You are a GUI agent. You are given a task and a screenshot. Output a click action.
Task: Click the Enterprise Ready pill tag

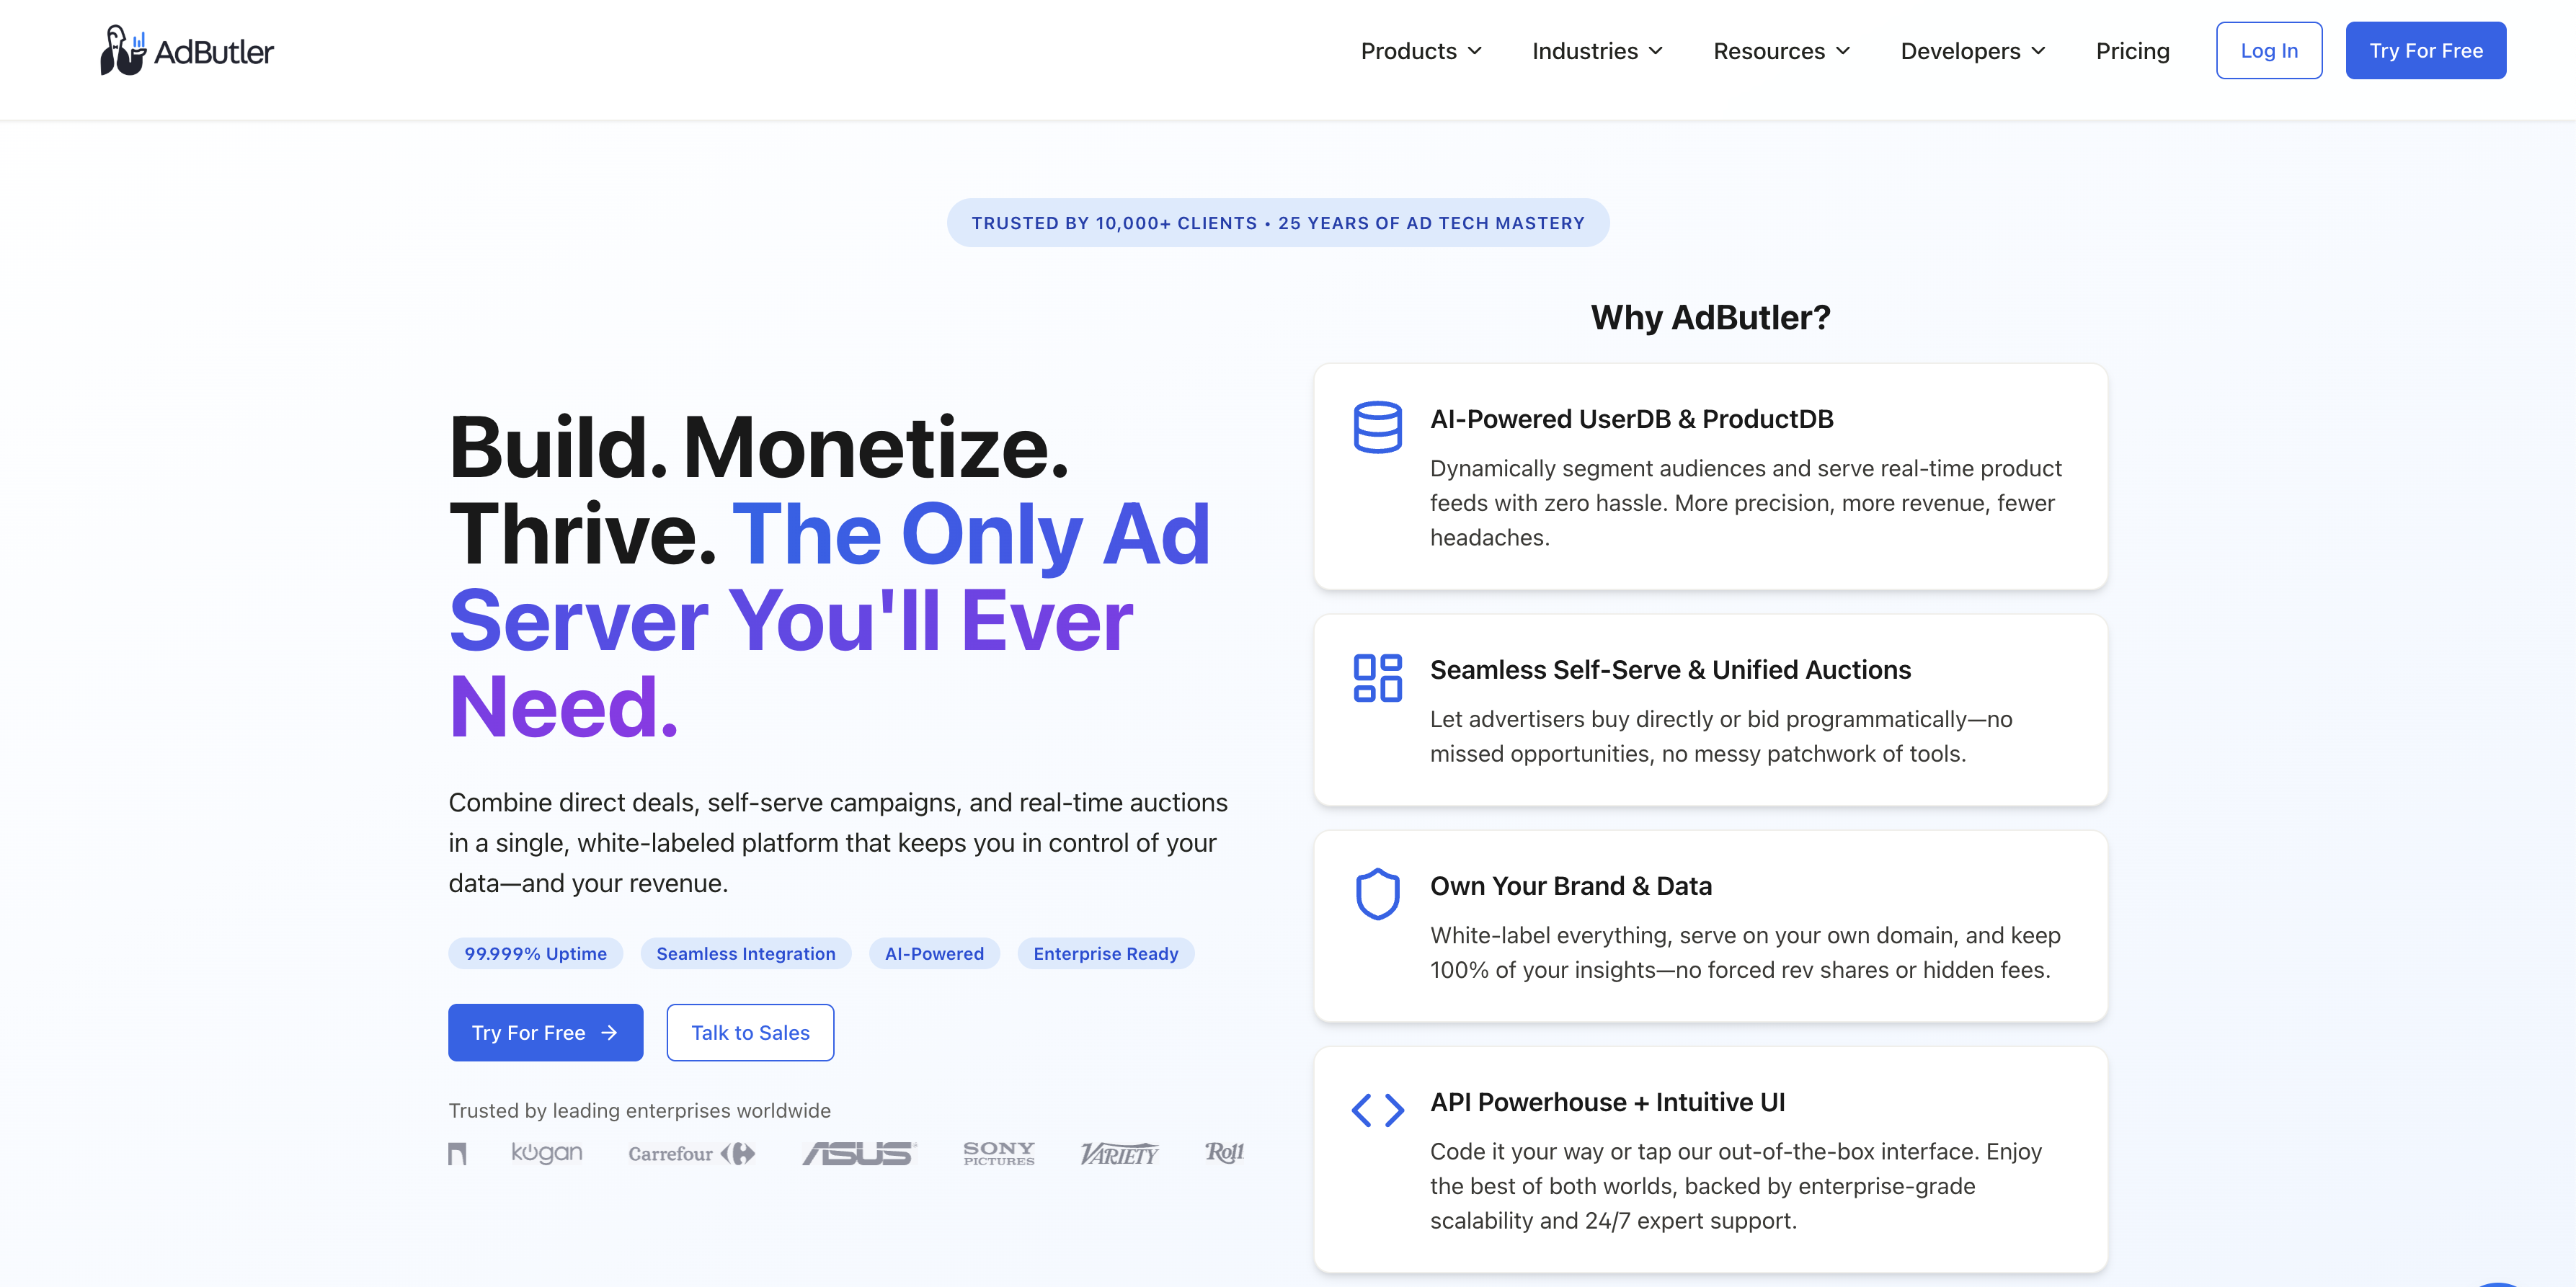pyautogui.click(x=1105, y=954)
